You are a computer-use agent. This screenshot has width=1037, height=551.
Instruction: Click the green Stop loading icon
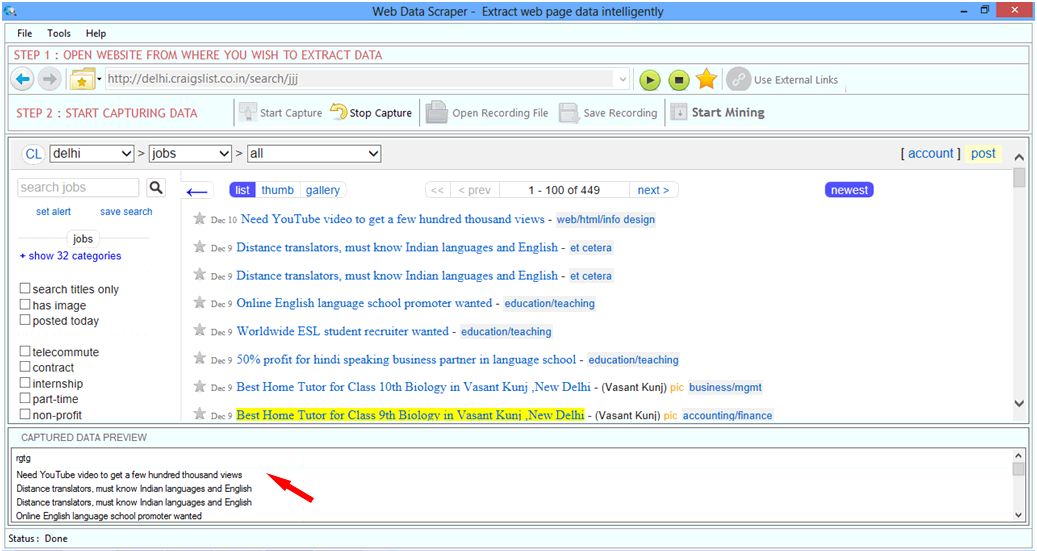[x=679, y=80]
